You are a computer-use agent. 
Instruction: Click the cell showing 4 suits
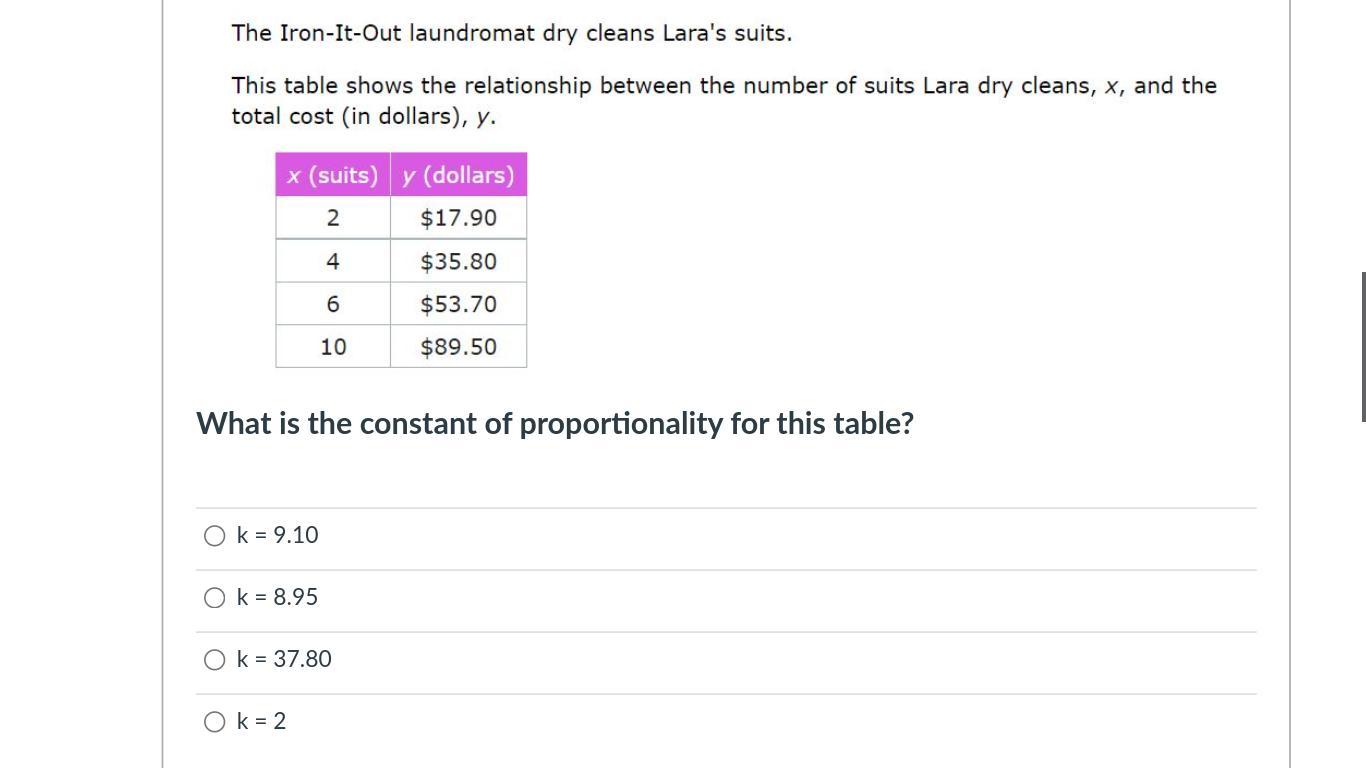pos(333,261)
